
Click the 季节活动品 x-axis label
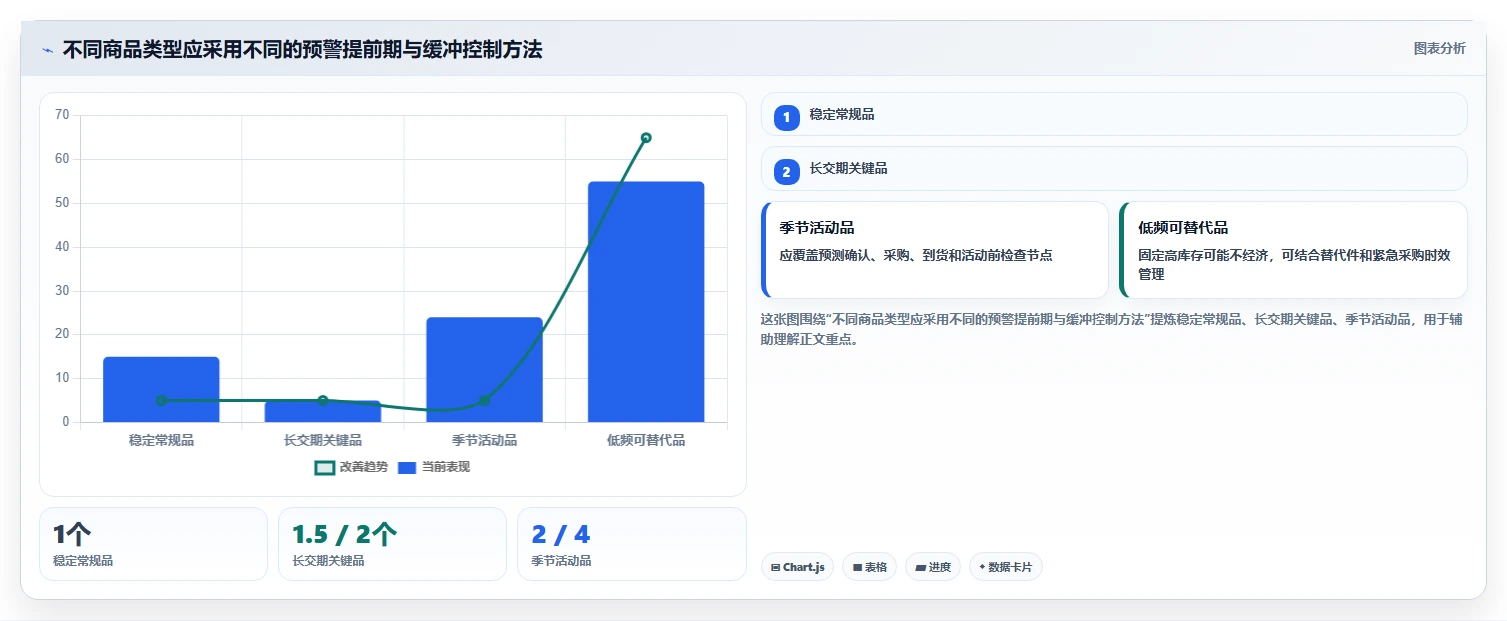point(484,440)
